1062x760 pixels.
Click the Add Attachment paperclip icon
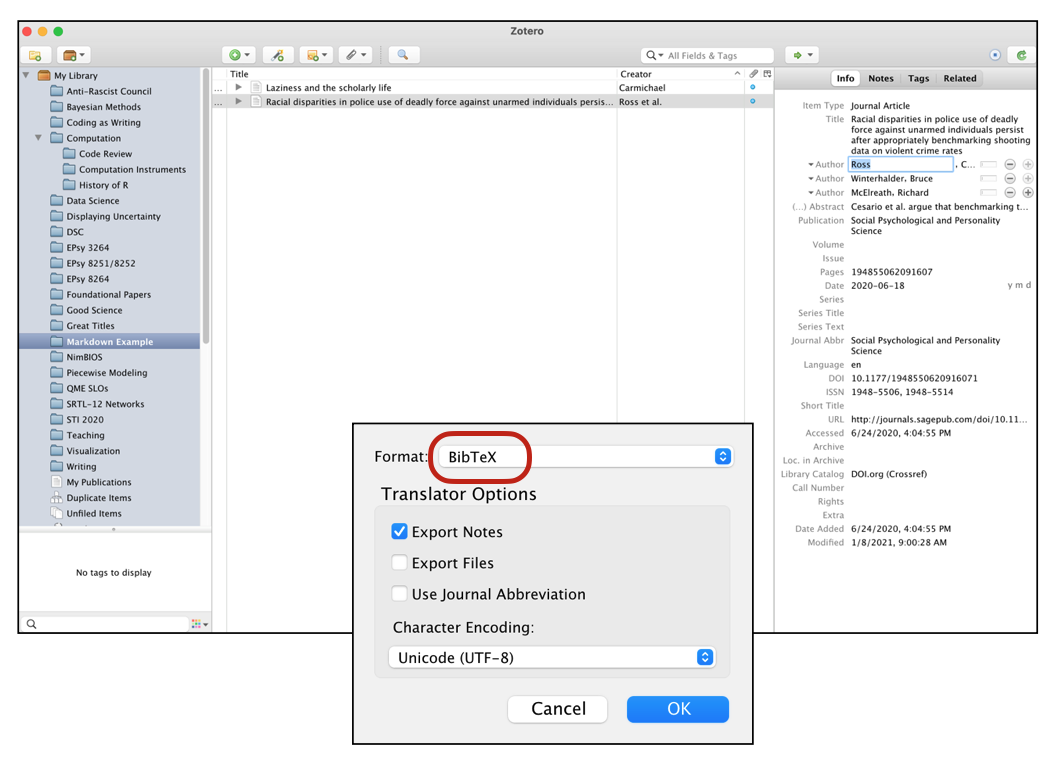pyautogui.click(x=350, y=55)
